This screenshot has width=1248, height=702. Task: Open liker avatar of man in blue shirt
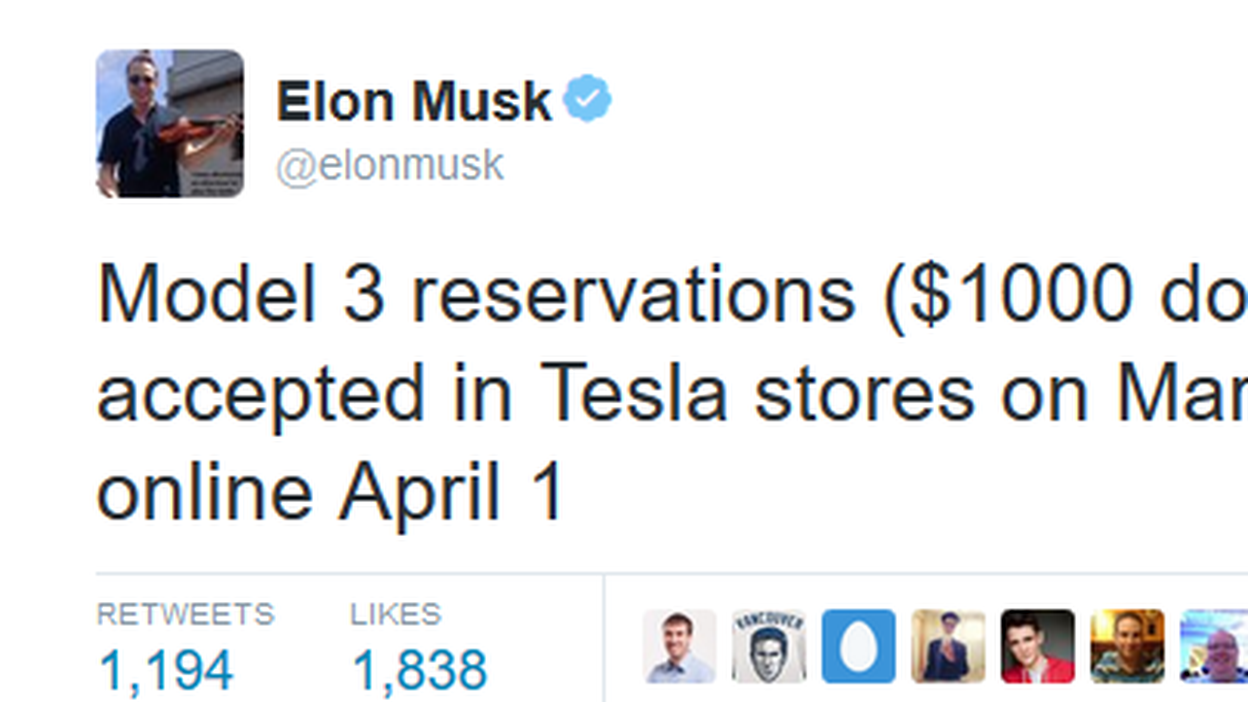(x=679, y=646)
